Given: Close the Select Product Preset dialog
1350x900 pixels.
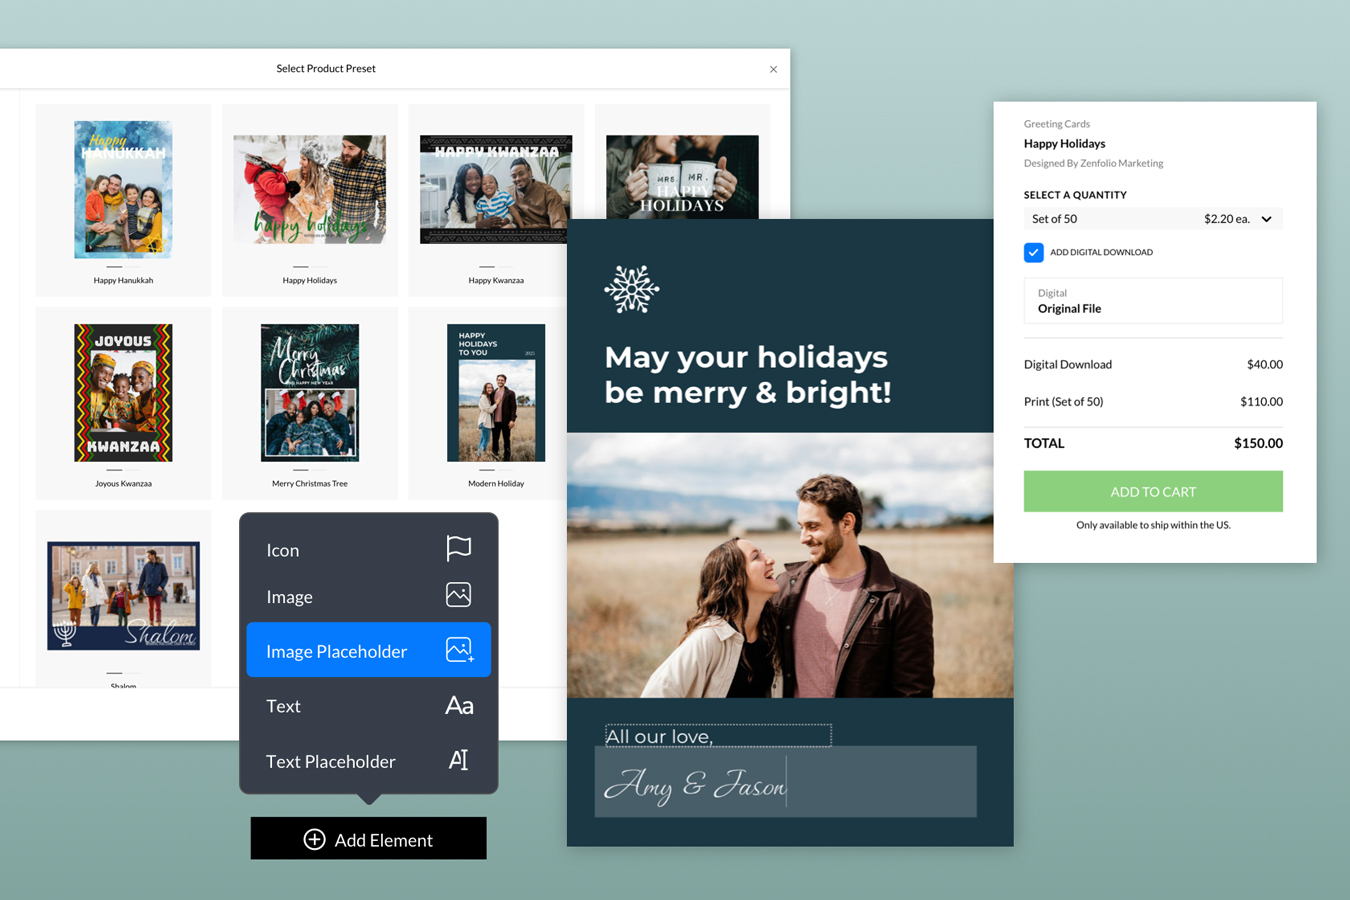Looking at the screenshot, I should coord(773,69).
